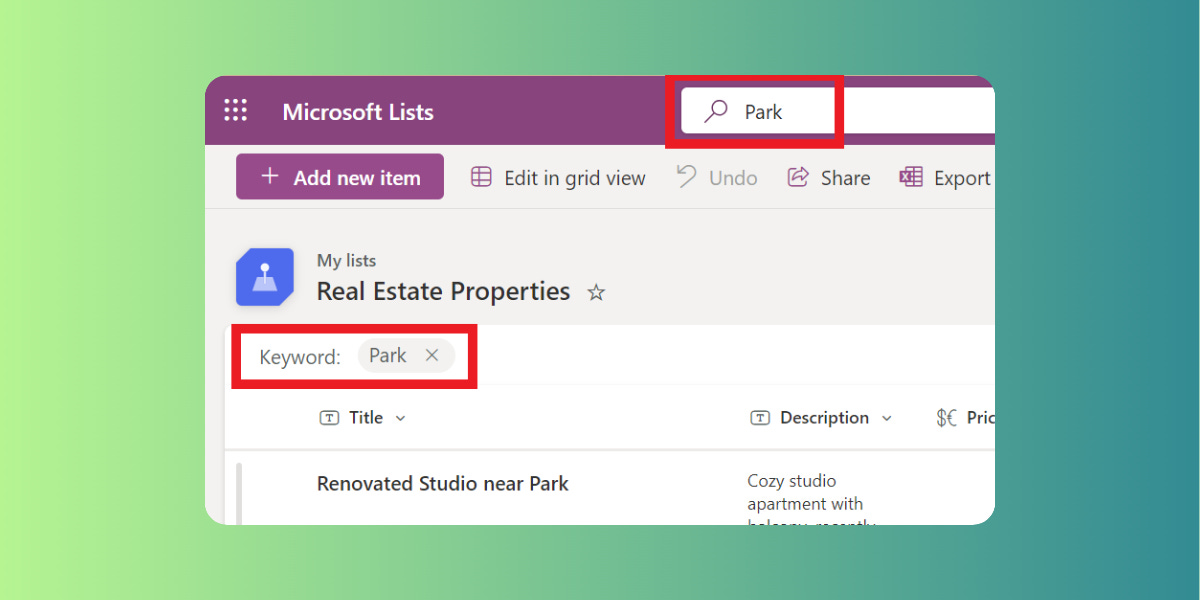Switch to Edit in grid view
Viewport: 1200px width, 600px height.
(558, 178)
